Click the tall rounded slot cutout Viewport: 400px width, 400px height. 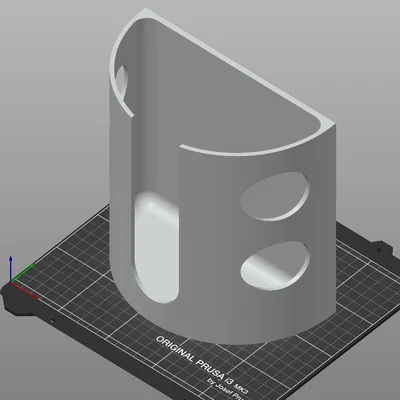pyautogui.click(x=156, y=247)
